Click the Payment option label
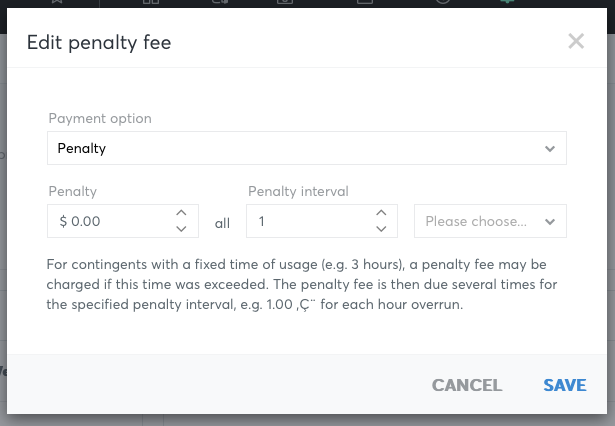Image resolution: width=615 pixels, height=426 pixels. tap(100, 118)
